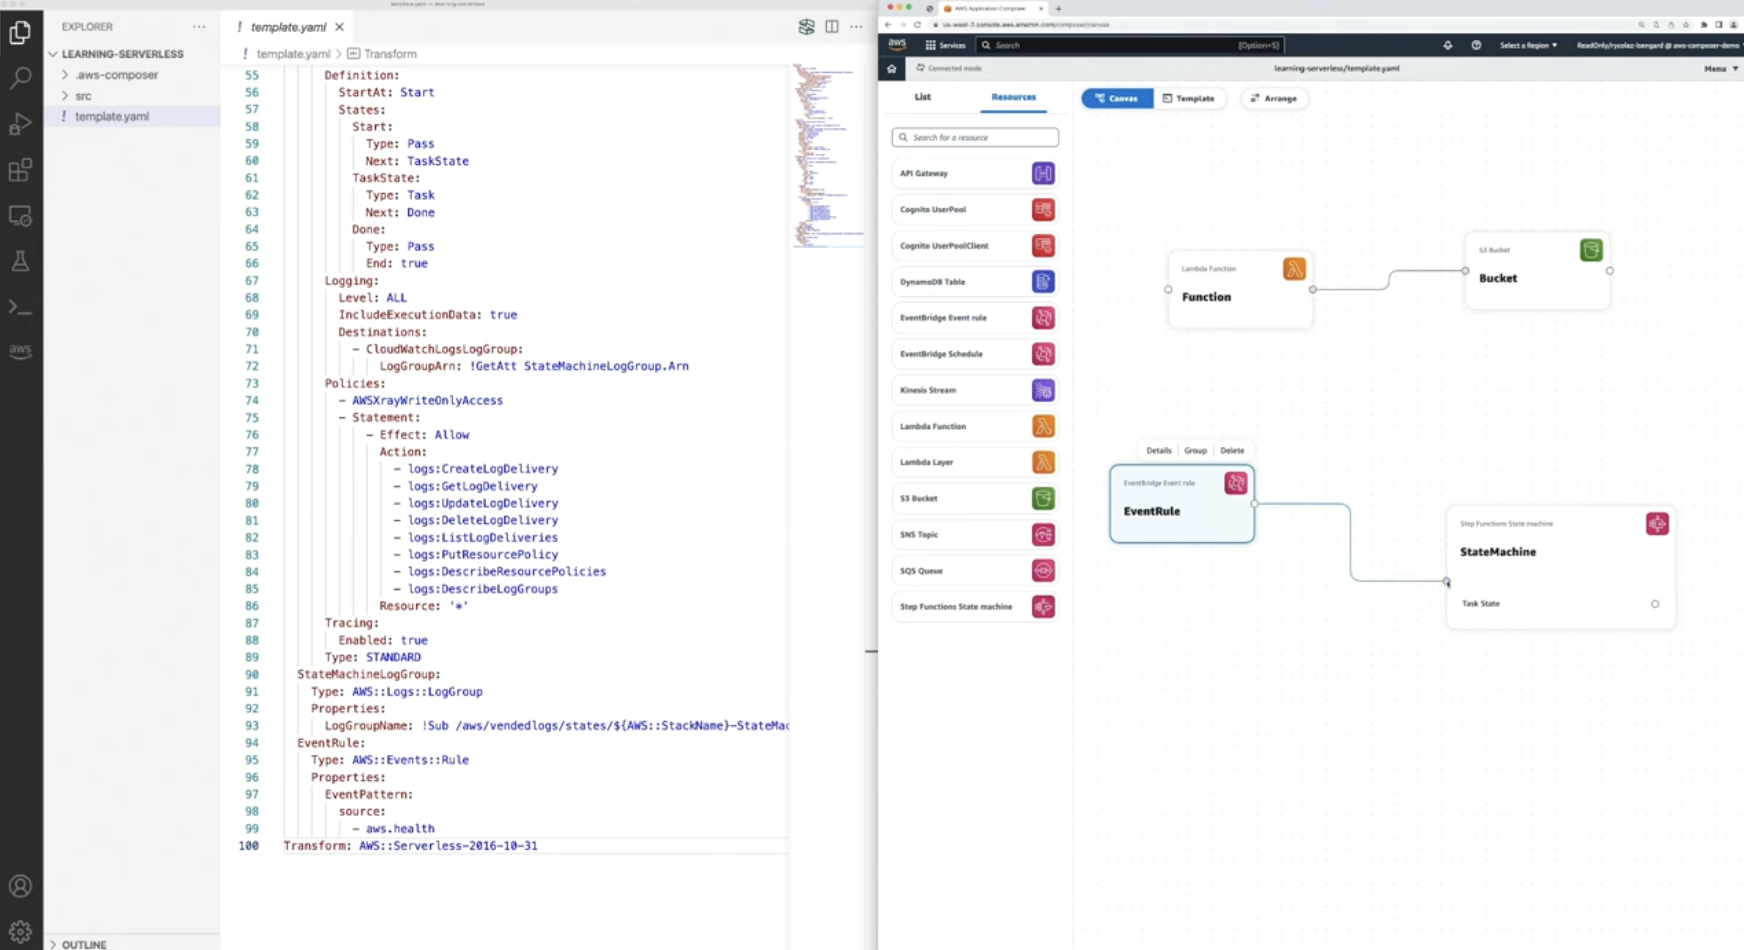Open the Menu dropdown in Application Composer
The height and width of the screenshot is (950, 1744).
coord(1721,69)
